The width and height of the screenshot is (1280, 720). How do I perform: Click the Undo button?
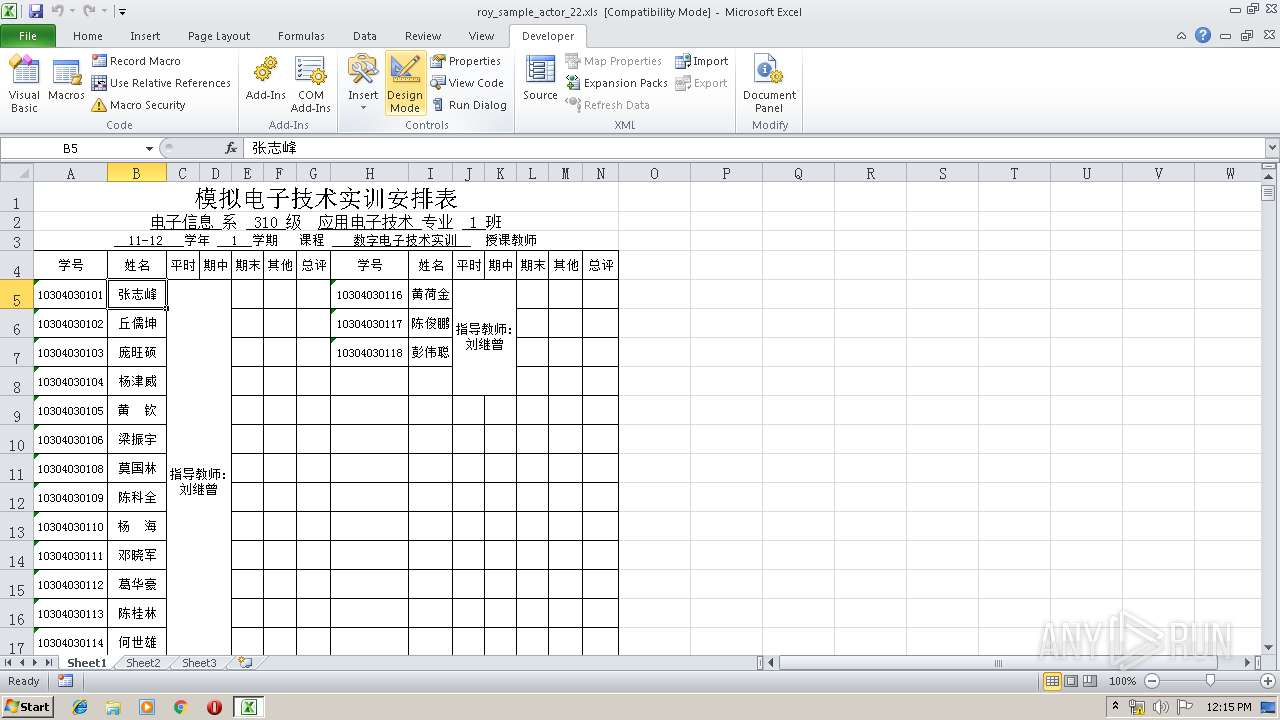(58, 11)
